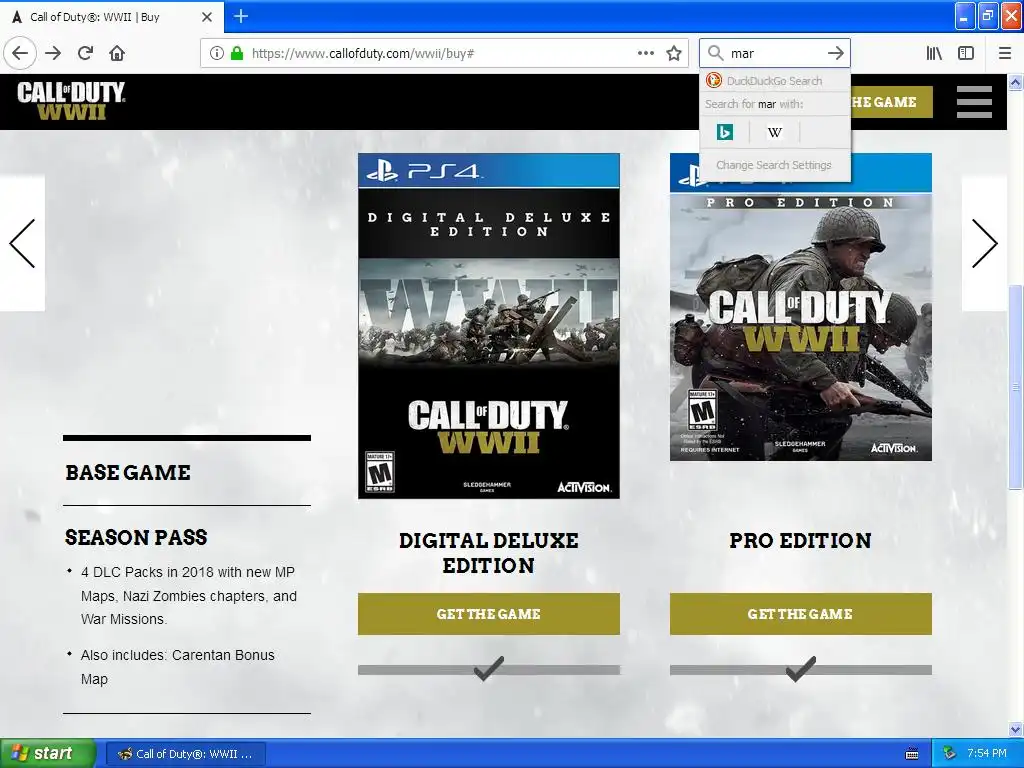Toggle the sidebar view icon

[966, 53]
